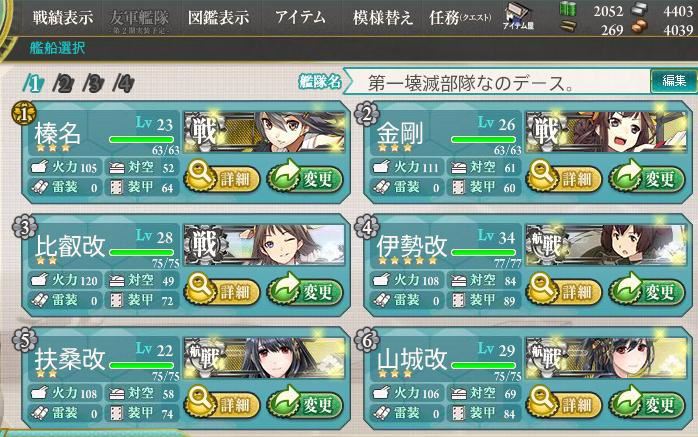Click the fleet name text field

[498, 83]
